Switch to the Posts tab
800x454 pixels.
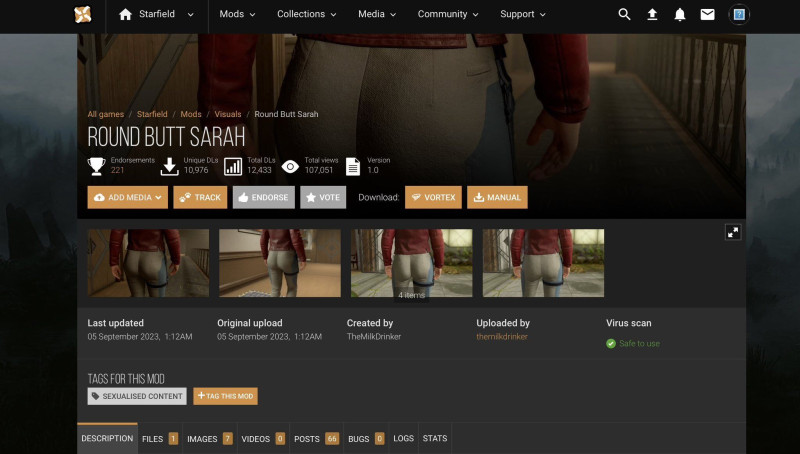pyautogui.click(x=316, y=438)
